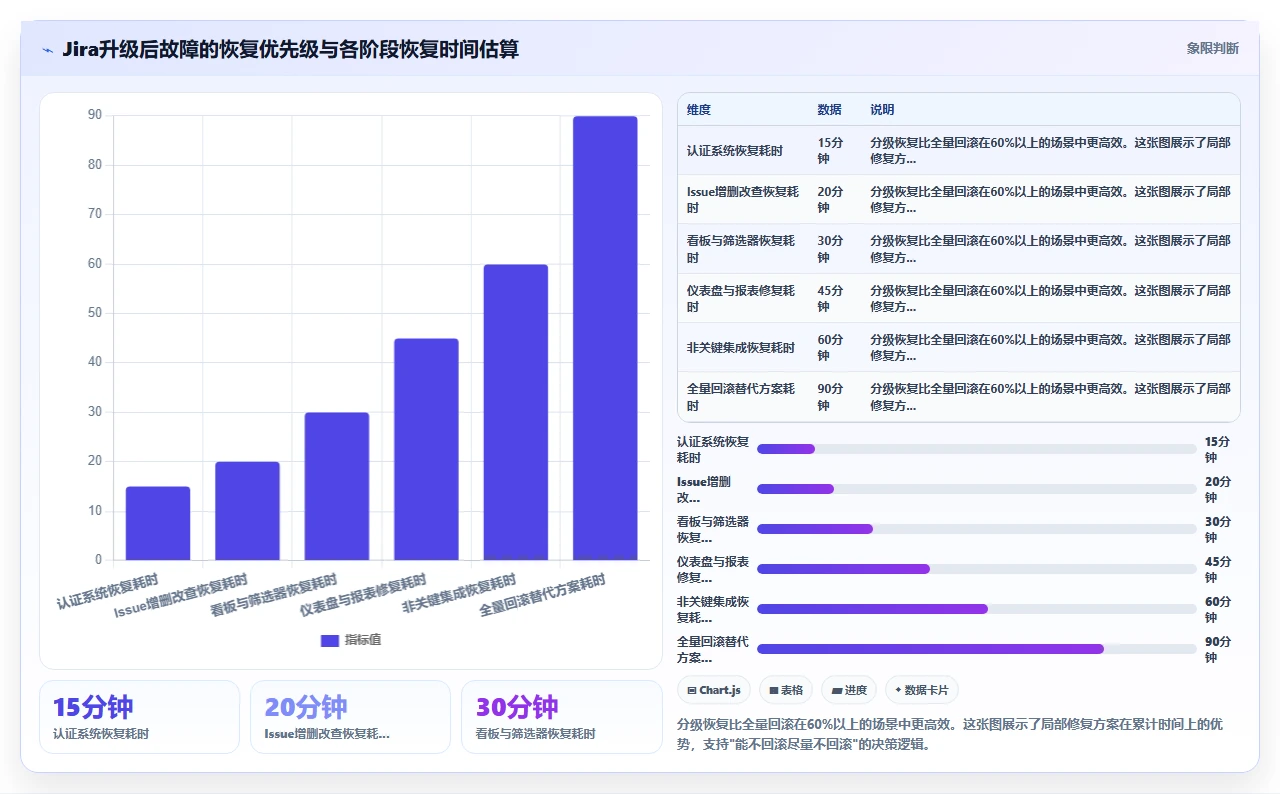This screenshot has width=1280, height=794.
Task: Click the Jira升级后故障 page title
Action: [290, 49]
